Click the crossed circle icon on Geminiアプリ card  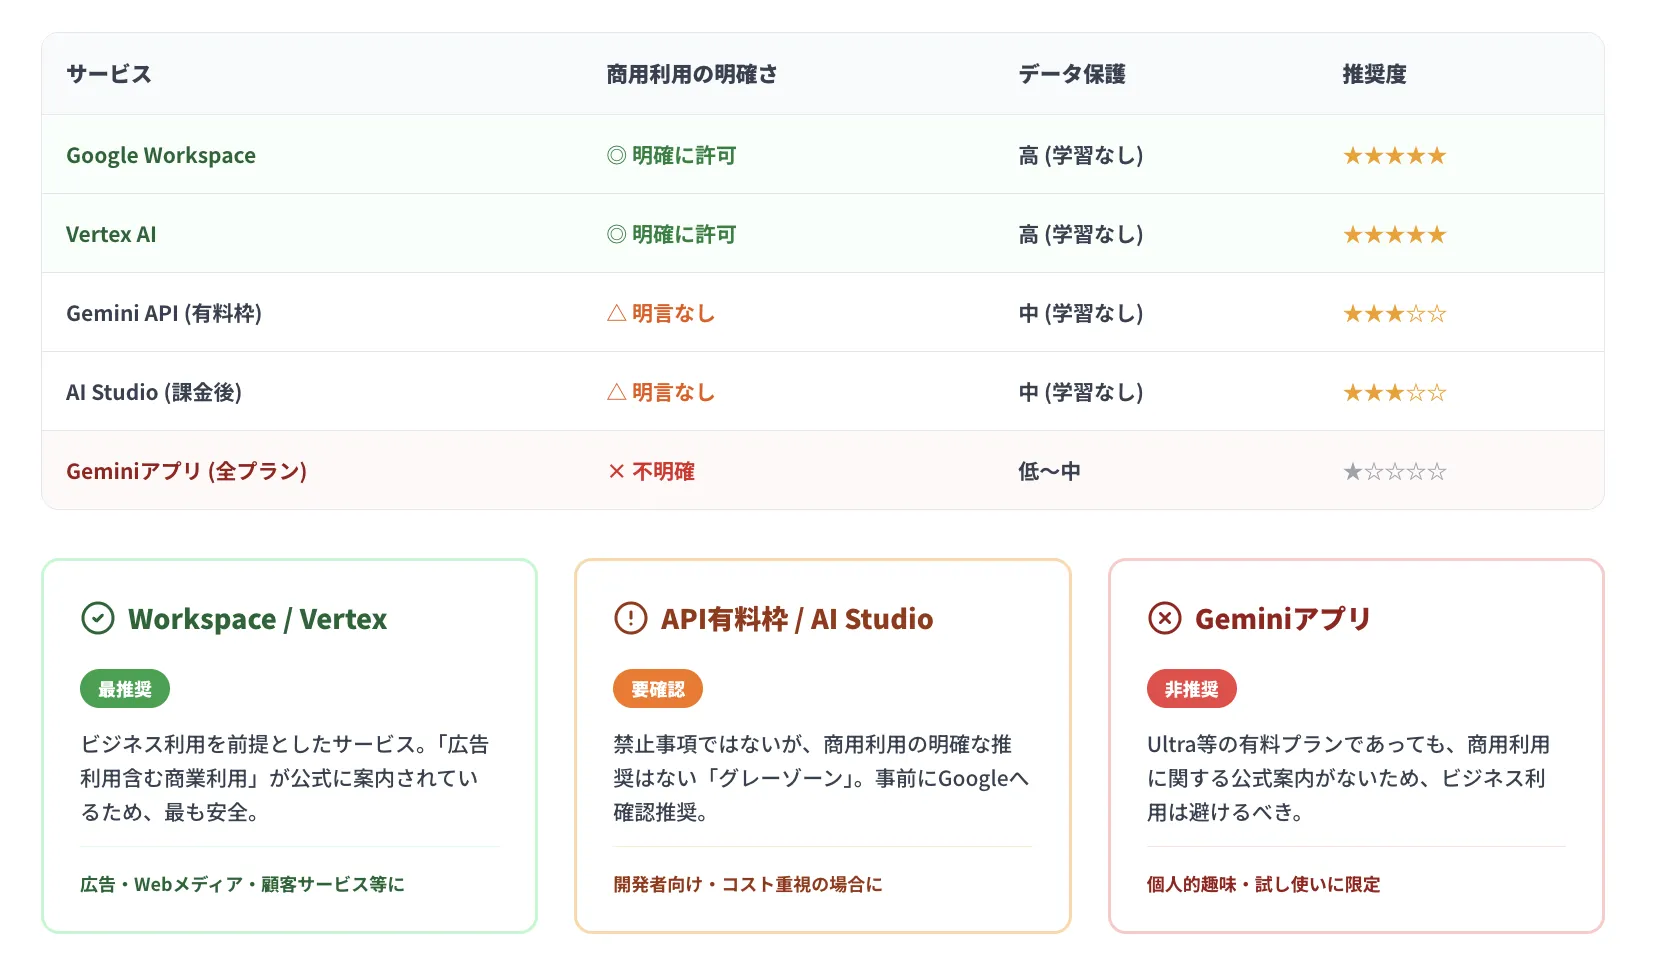(1163, 618)
